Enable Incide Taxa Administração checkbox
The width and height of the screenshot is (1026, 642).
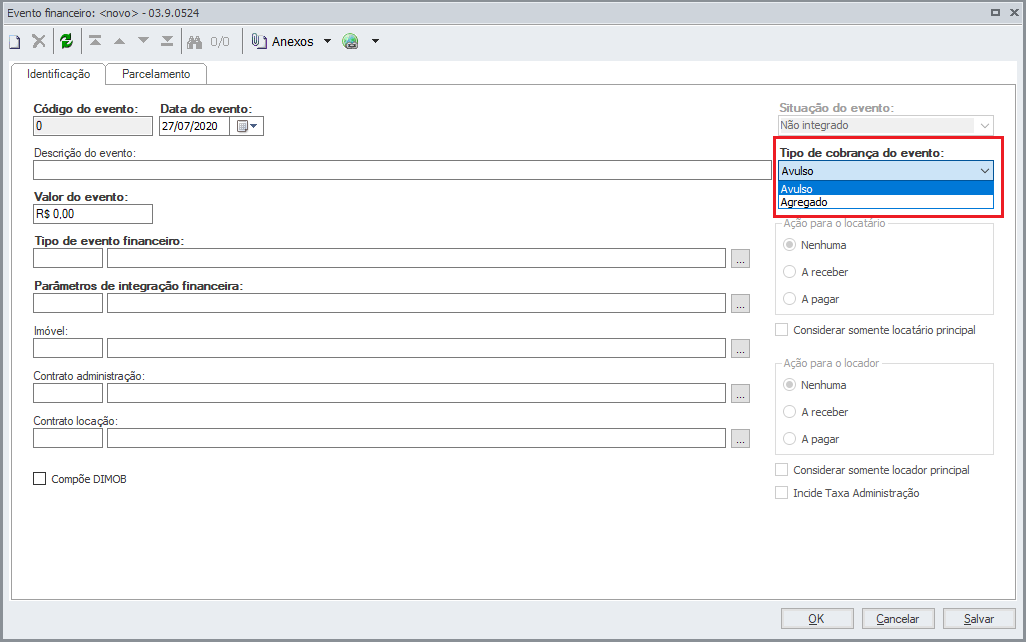tap(781, 493)
